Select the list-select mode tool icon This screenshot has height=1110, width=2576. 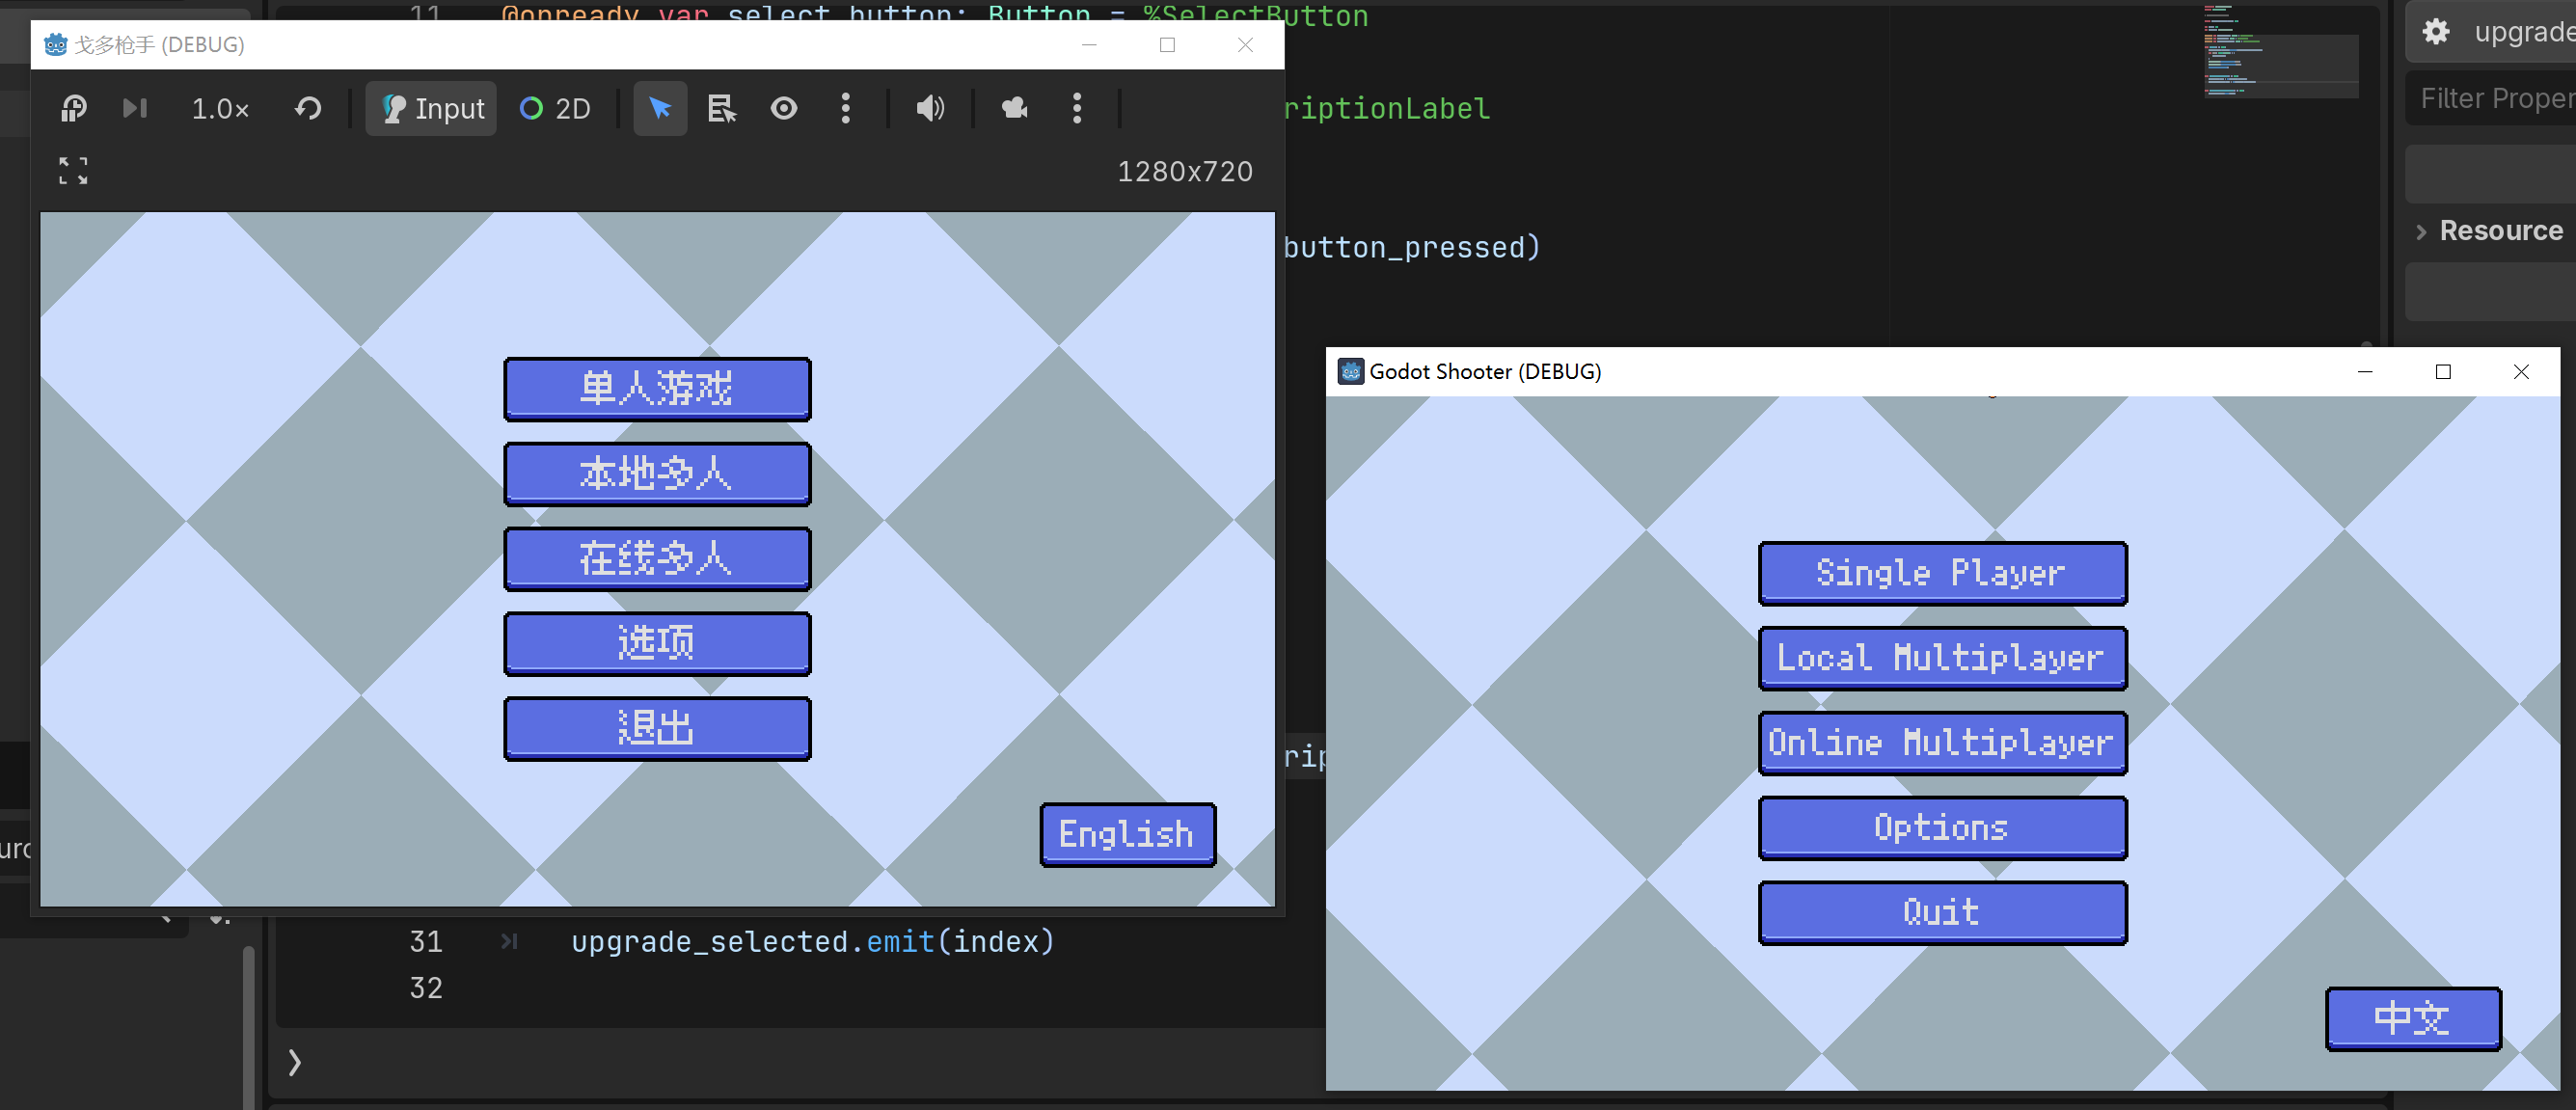click(722, 108)
